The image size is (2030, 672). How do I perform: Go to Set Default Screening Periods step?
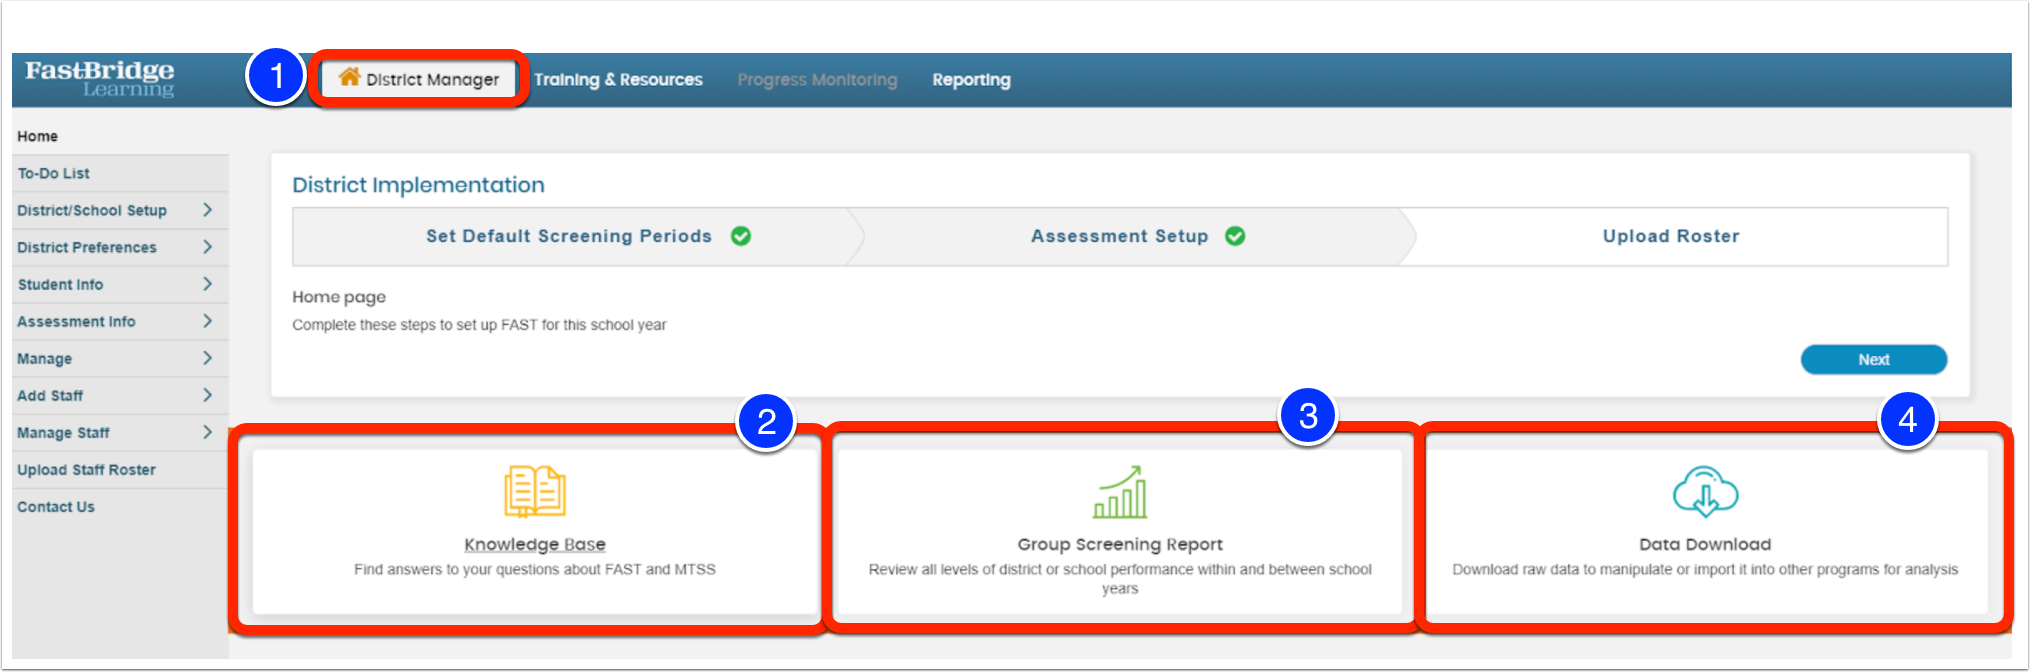tap(569, 236)
